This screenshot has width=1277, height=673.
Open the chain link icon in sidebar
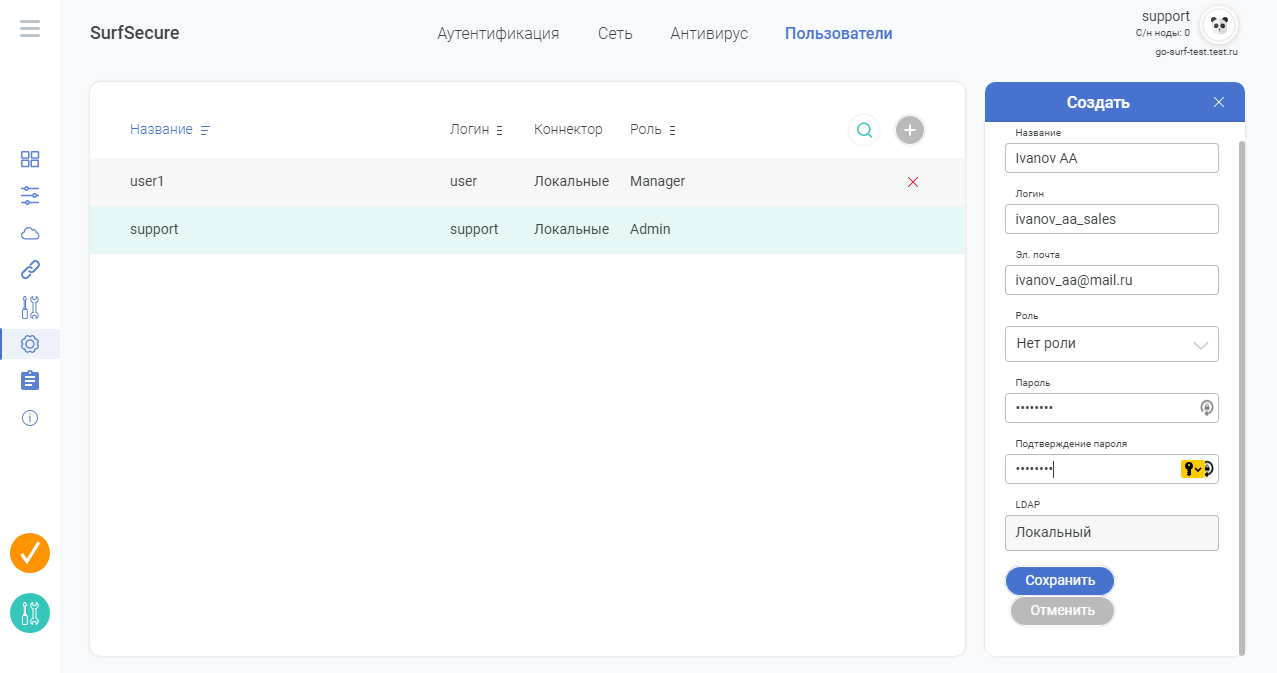point(30,270)
